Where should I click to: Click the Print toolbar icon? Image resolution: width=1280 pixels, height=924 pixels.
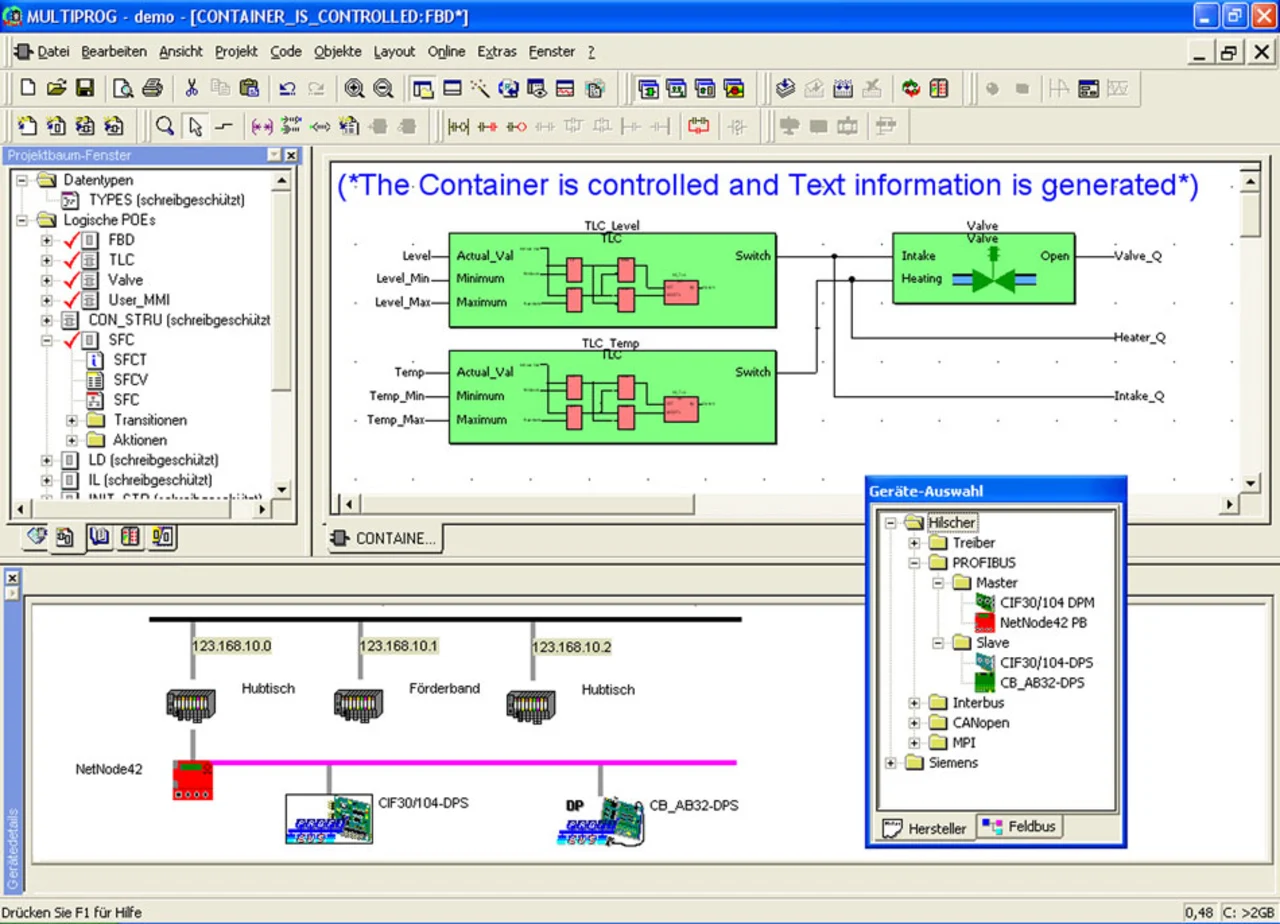152,88
